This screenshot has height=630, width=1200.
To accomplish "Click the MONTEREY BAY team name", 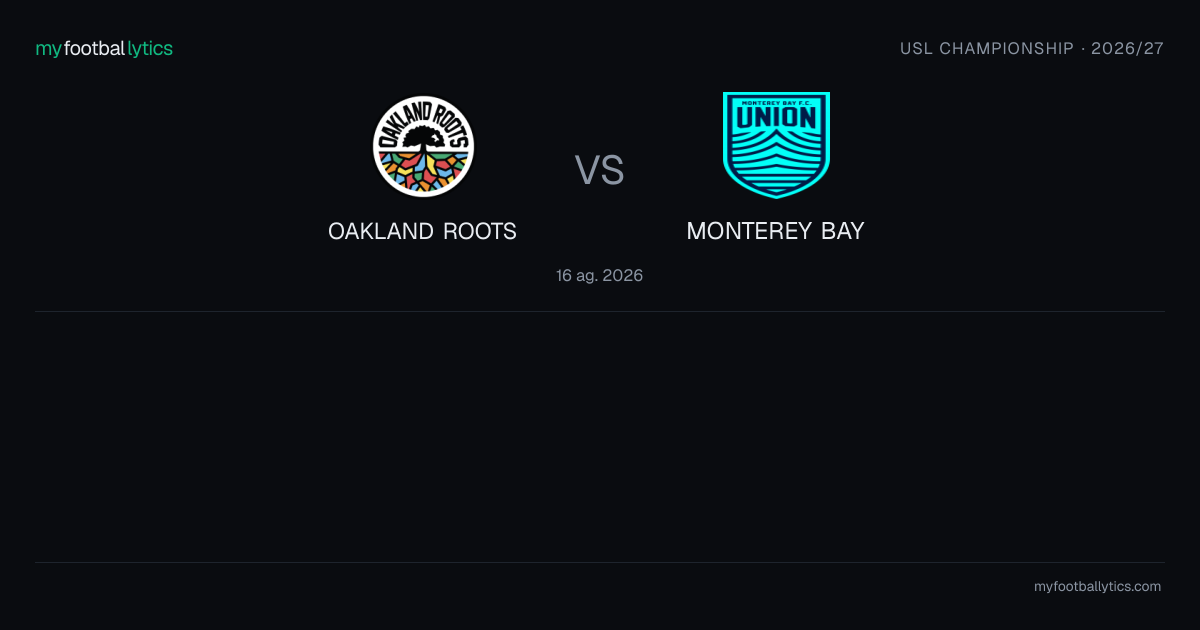I will coord(776,231).
